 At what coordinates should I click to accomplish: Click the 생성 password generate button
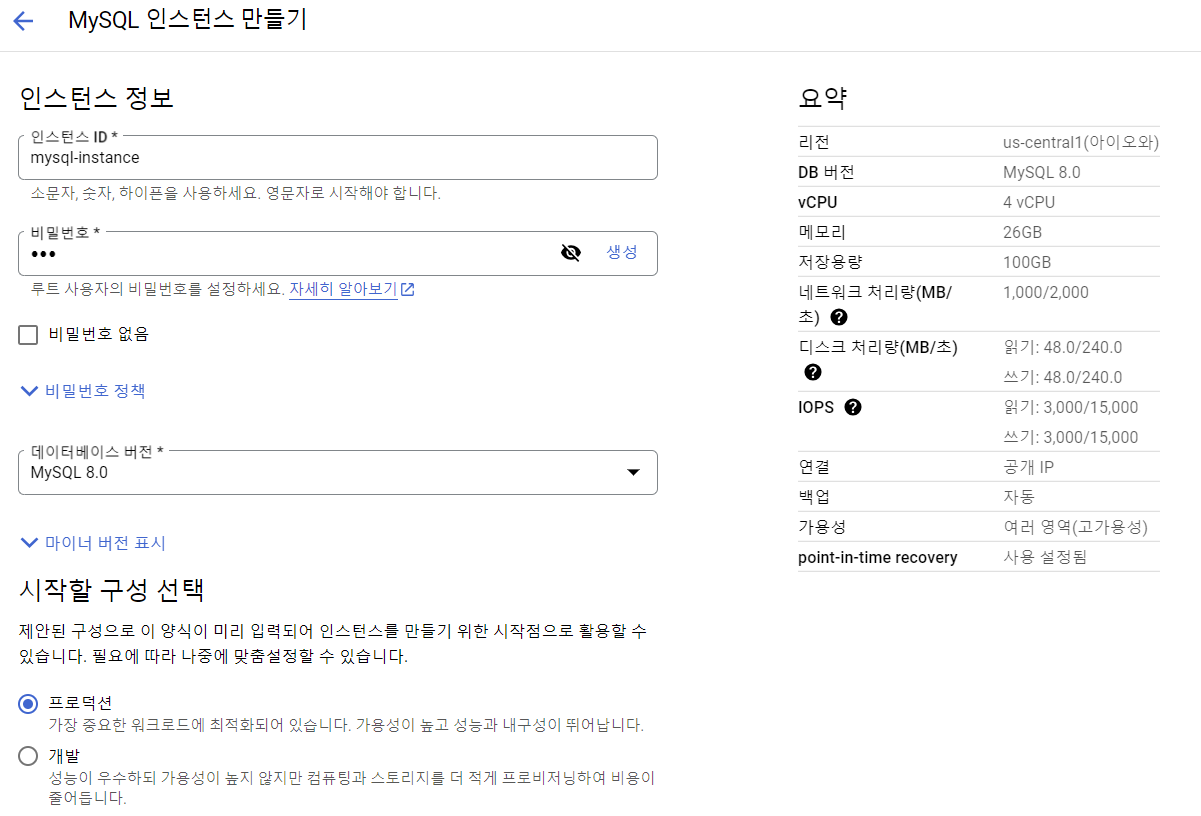click(x=622, y=252)
